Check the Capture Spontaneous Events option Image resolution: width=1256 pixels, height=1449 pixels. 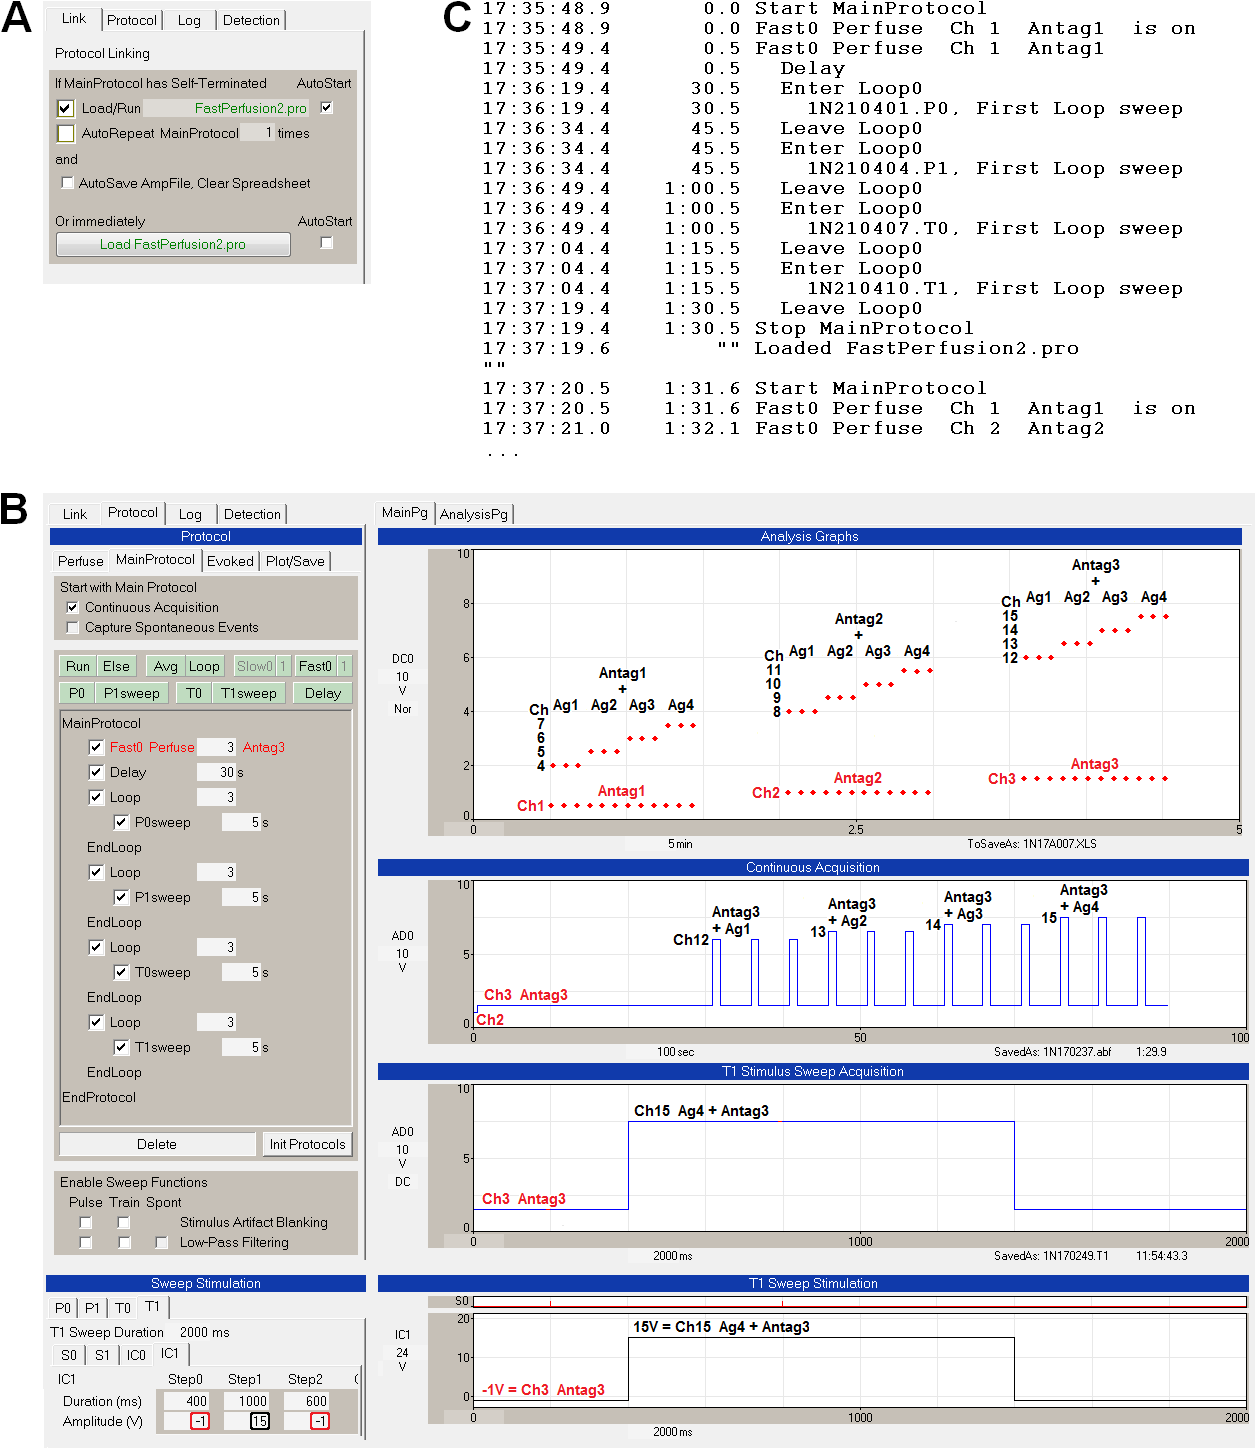72,627
